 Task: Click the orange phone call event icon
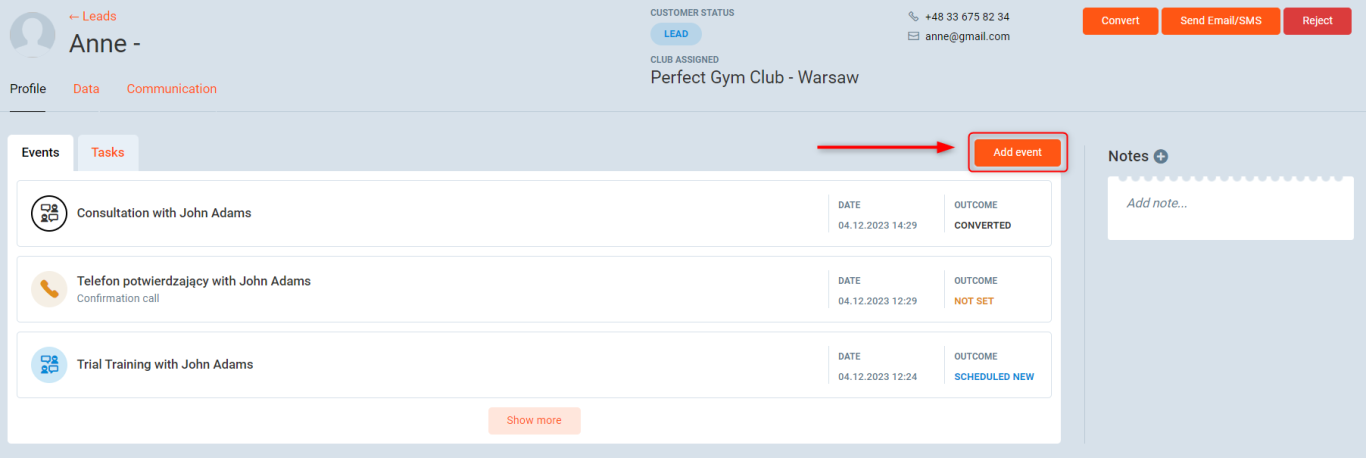[49, 289]
